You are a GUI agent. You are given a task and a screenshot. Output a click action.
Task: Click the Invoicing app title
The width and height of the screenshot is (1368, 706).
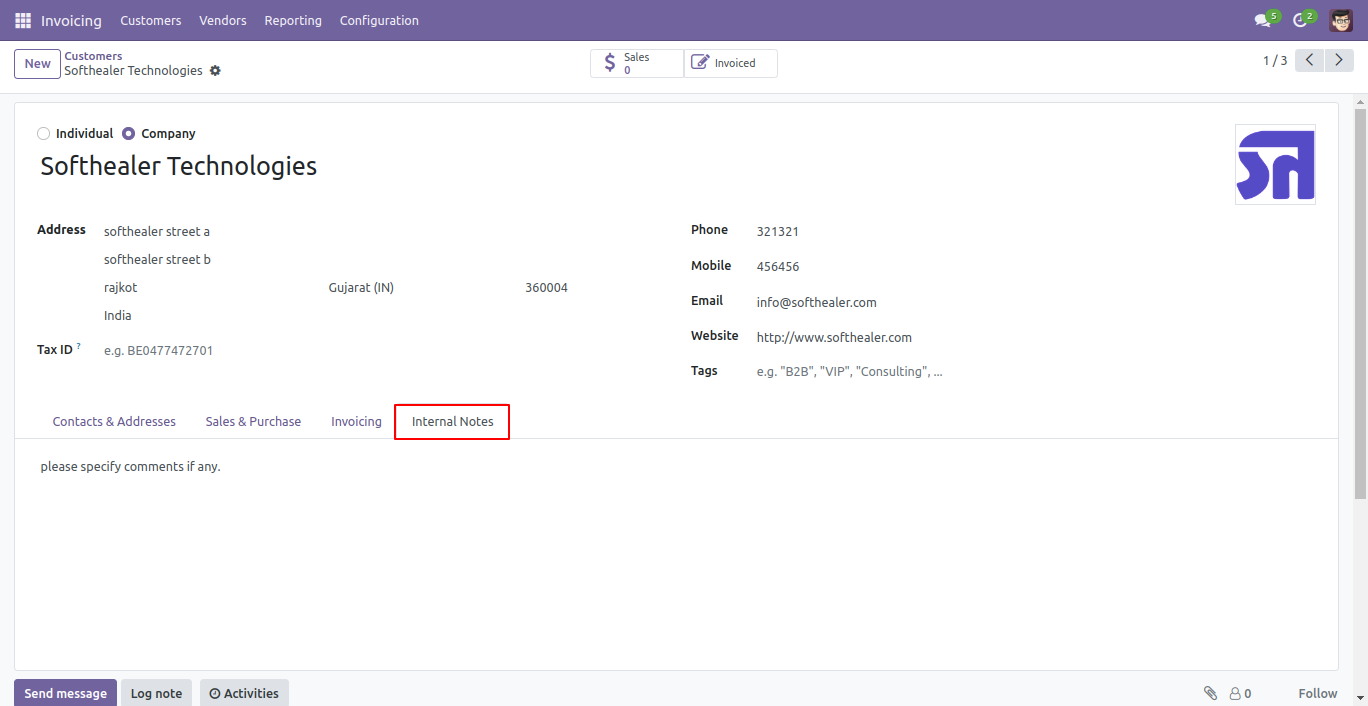pos(71,20)
